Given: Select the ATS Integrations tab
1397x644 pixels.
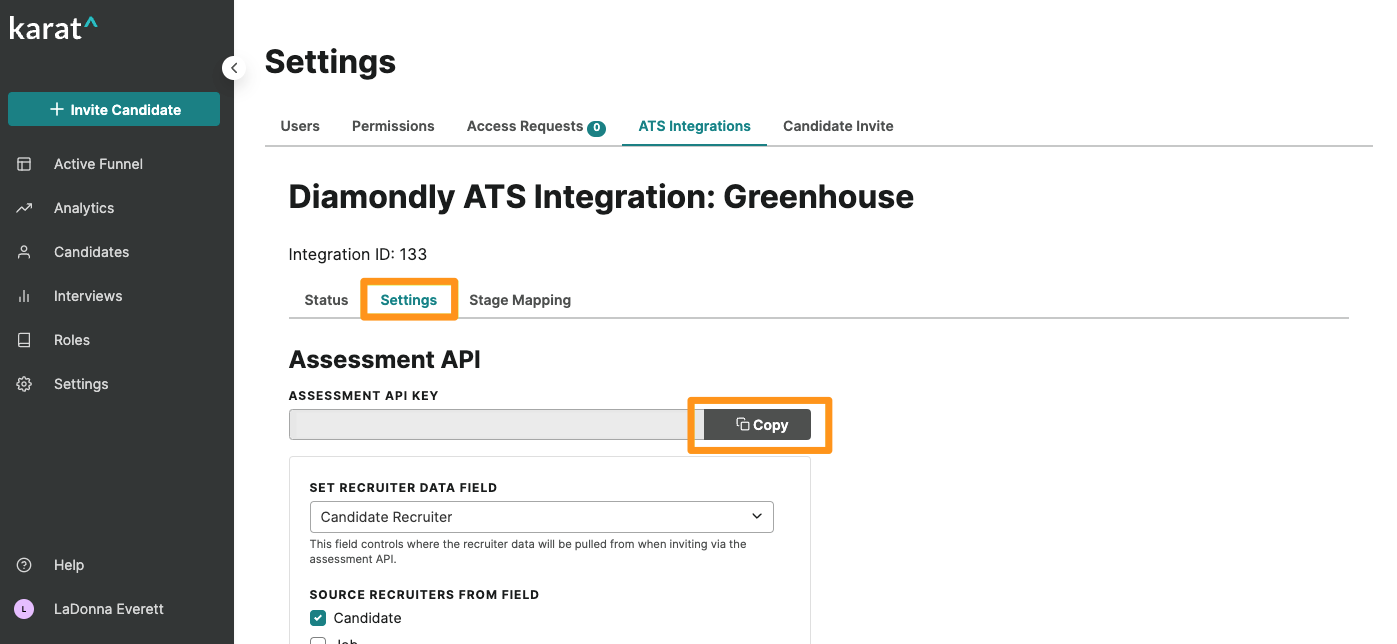Looking at the screenshot, I should click(694, 126).
